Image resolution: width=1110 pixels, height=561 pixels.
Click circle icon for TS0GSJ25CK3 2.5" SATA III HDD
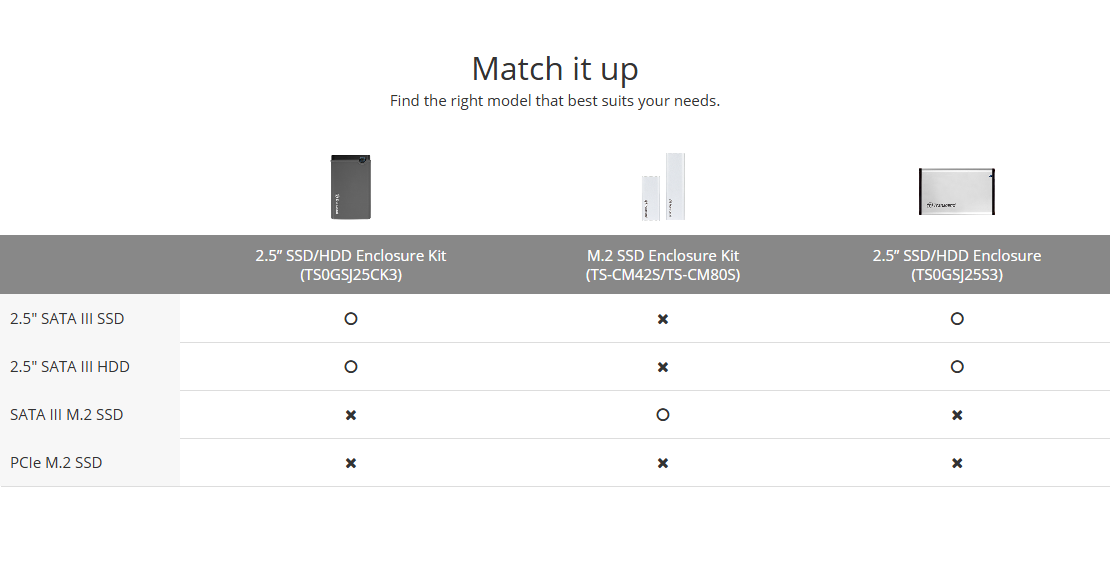(x=350, y=367)
